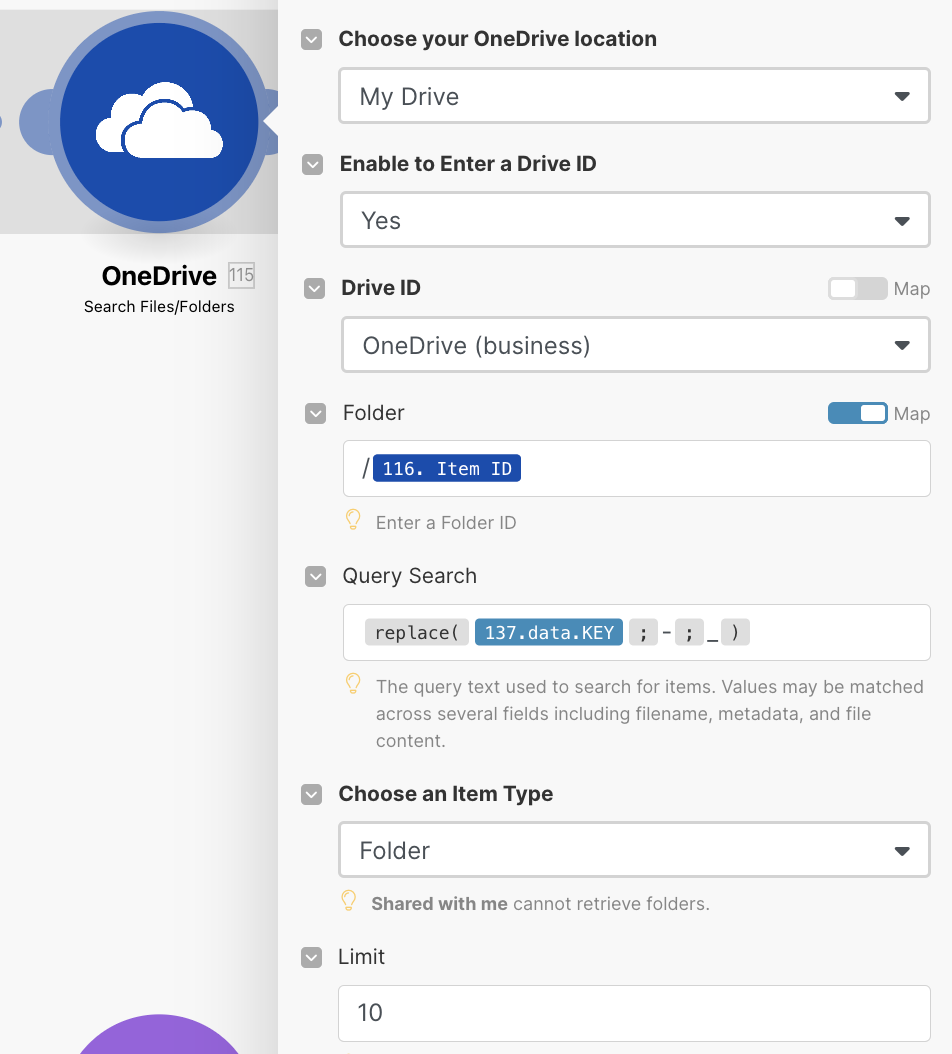Click the closing parenthesis token in Query Search

point(735,633)
